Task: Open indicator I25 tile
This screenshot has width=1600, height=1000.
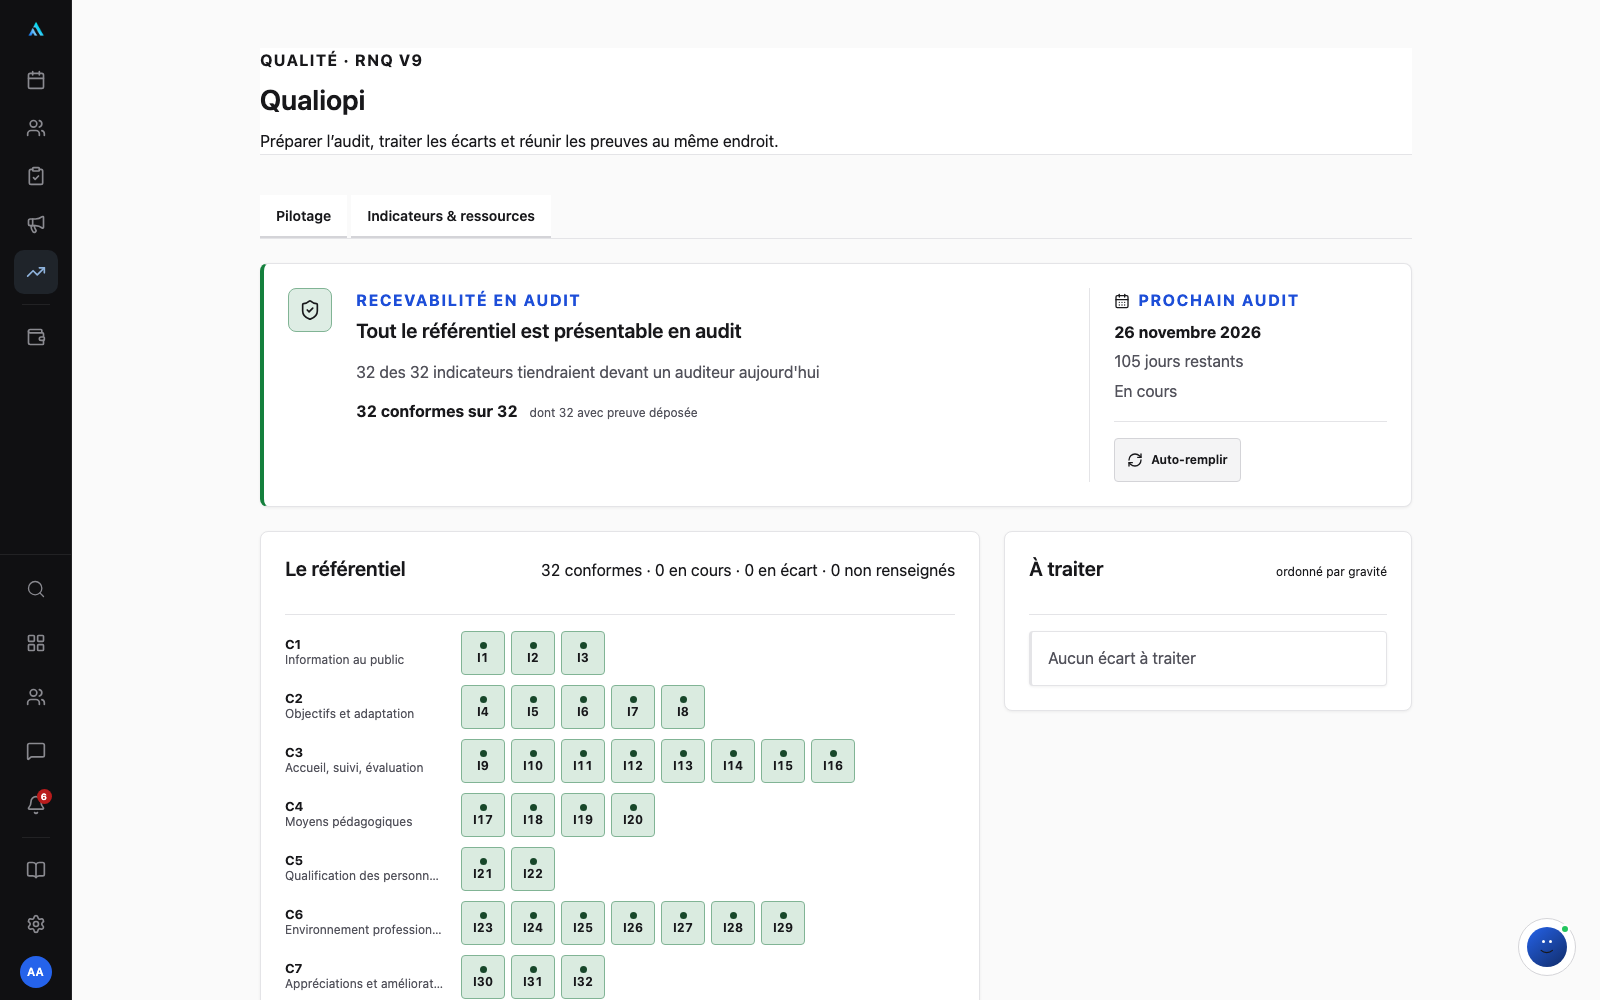Action: coord(583,923)
